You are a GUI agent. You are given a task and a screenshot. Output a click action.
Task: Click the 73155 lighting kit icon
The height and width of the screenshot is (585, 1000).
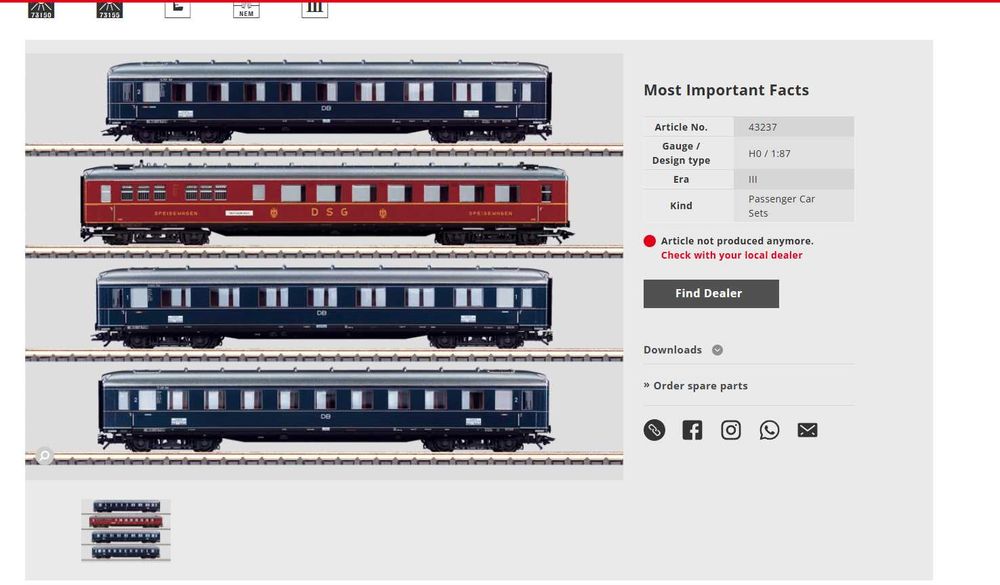[x=109, y=10]
